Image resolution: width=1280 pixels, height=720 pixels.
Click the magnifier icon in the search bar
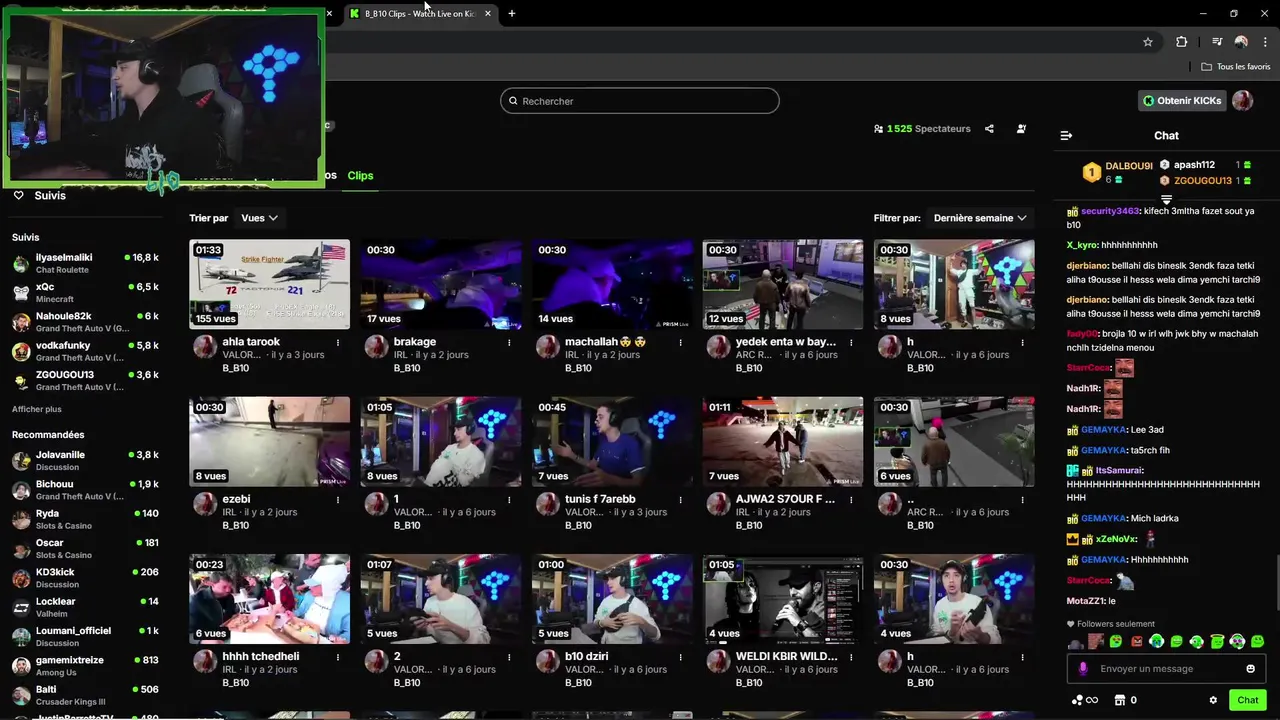pos(513,101)
